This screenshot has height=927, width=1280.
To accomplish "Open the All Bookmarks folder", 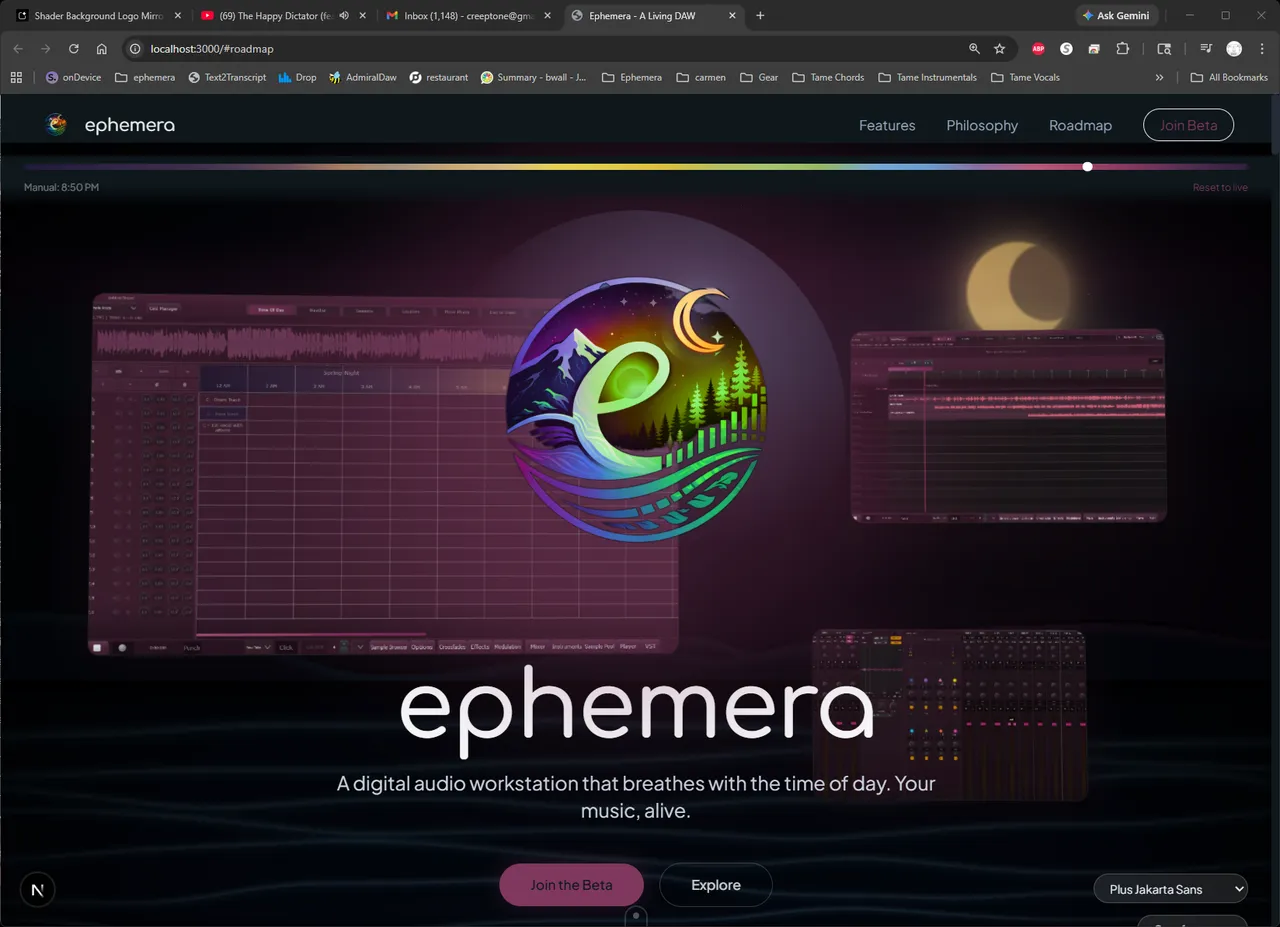I will (x=1229, y=77).
